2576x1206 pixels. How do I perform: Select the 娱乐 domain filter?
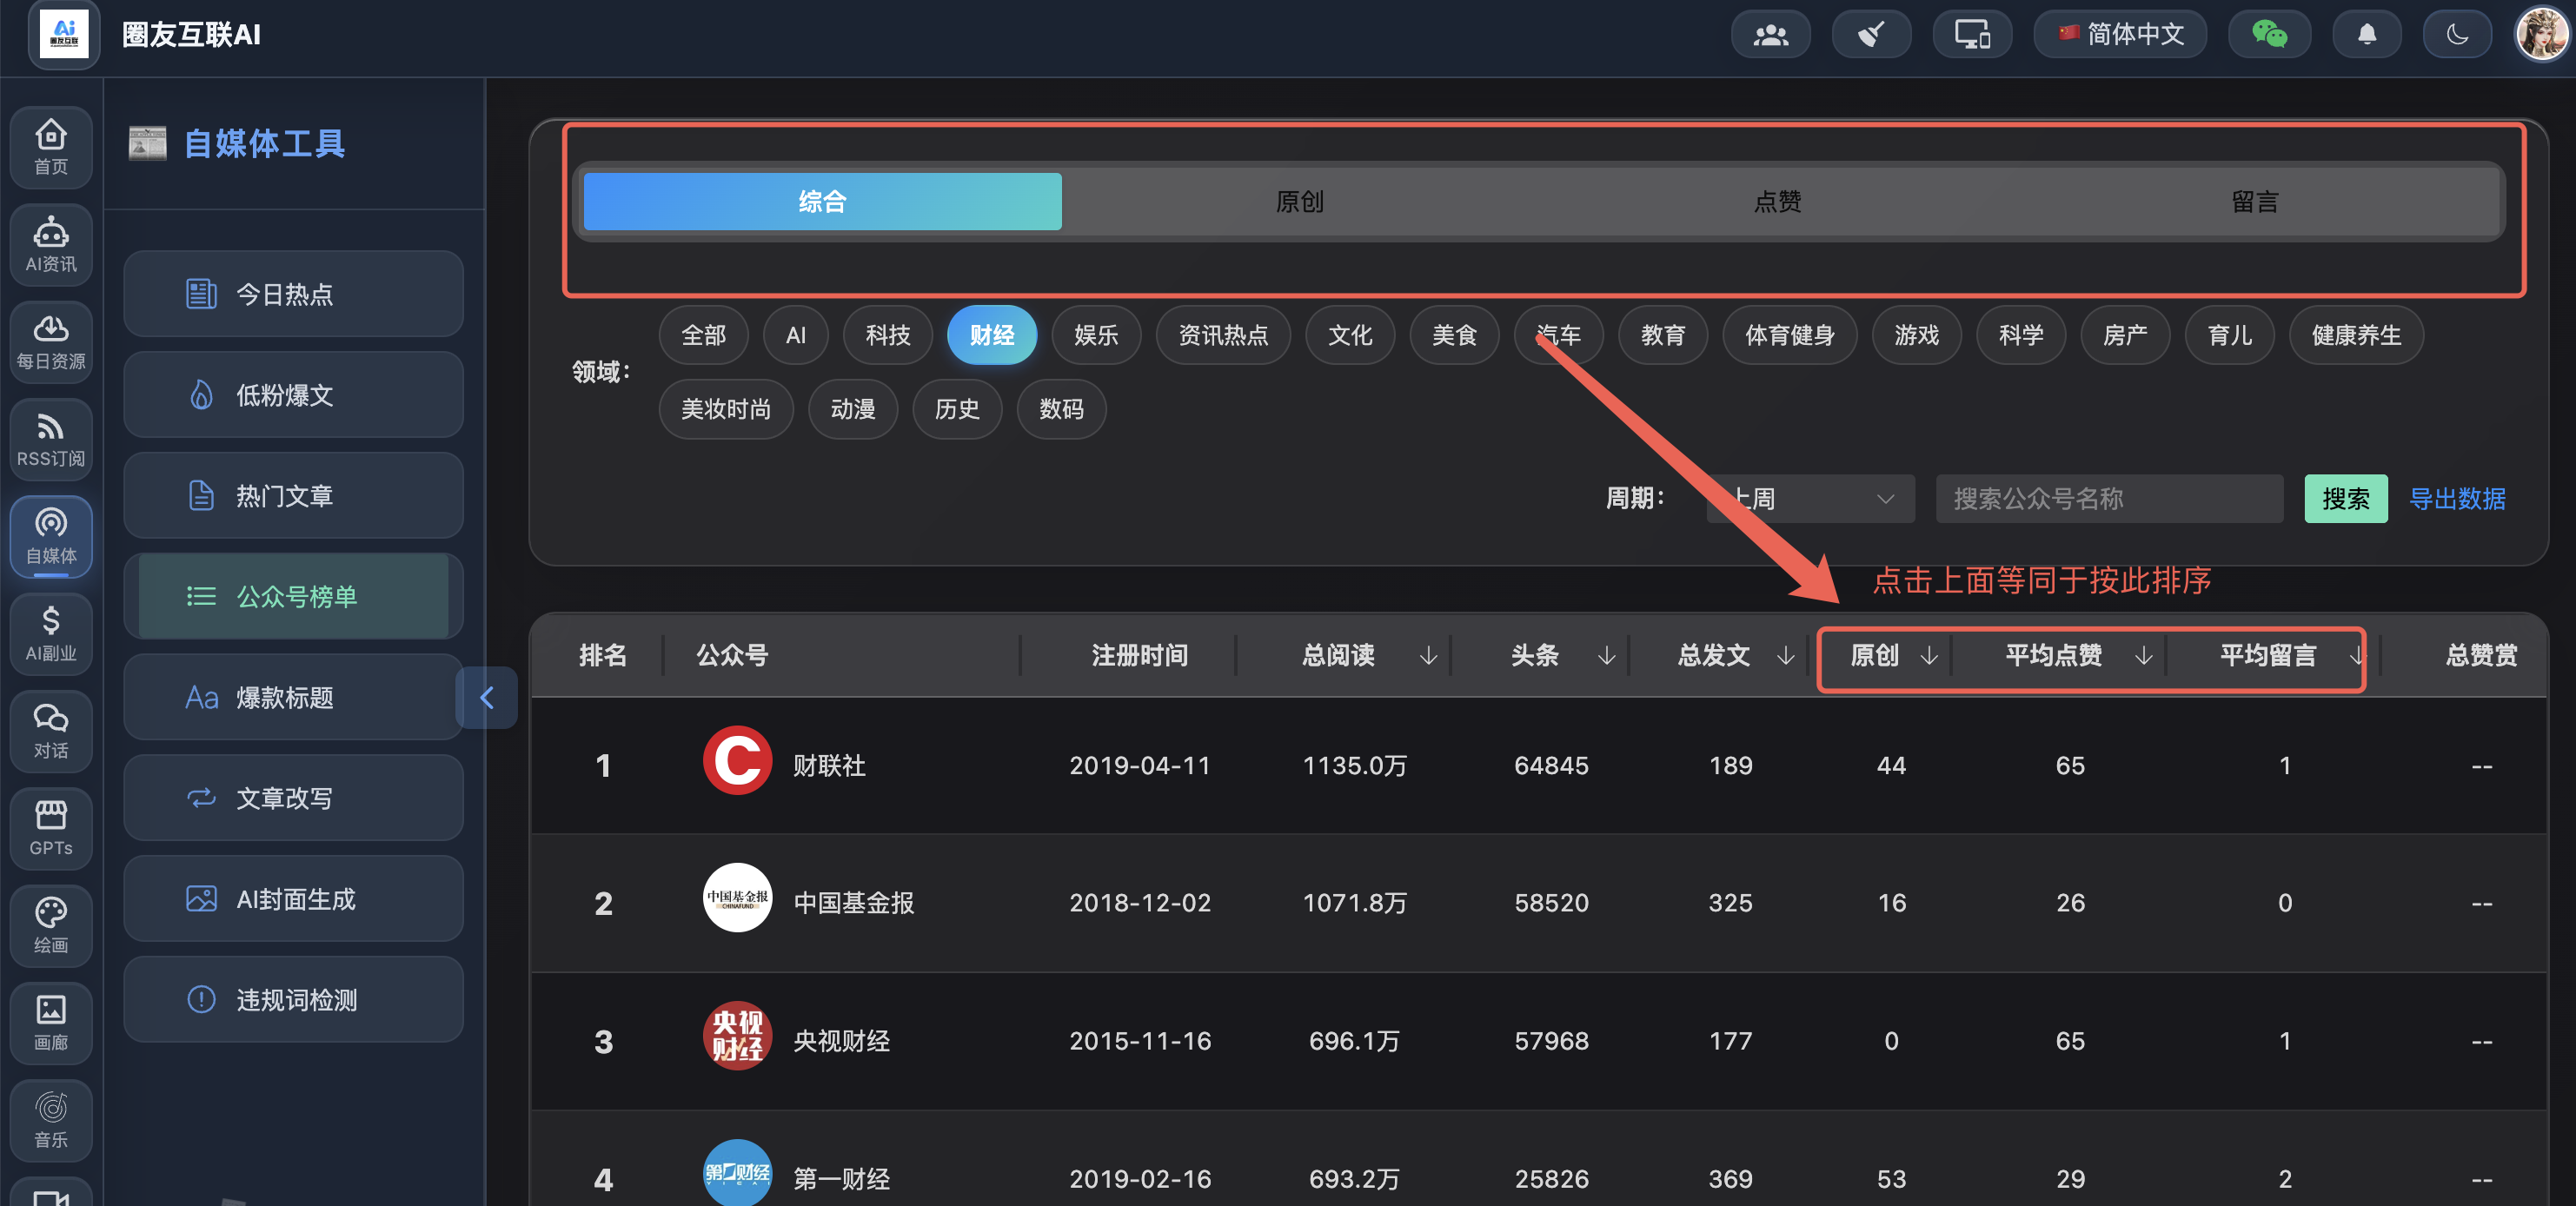pyautogui.click(x=1096, y=335)
